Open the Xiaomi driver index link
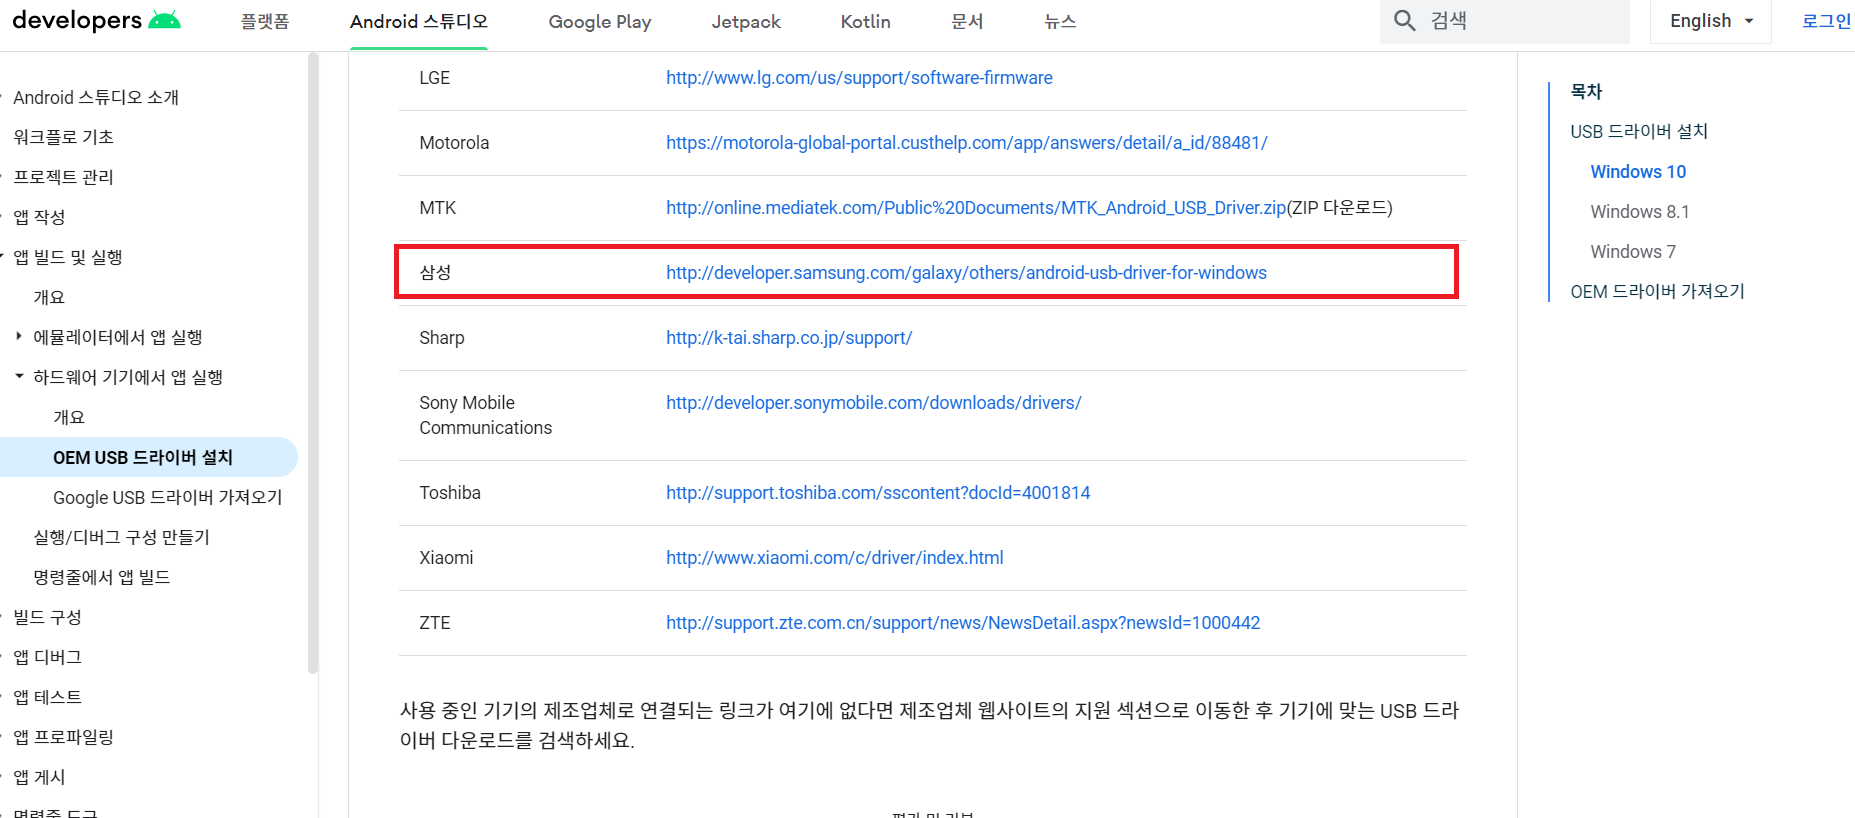 [835, 558]
